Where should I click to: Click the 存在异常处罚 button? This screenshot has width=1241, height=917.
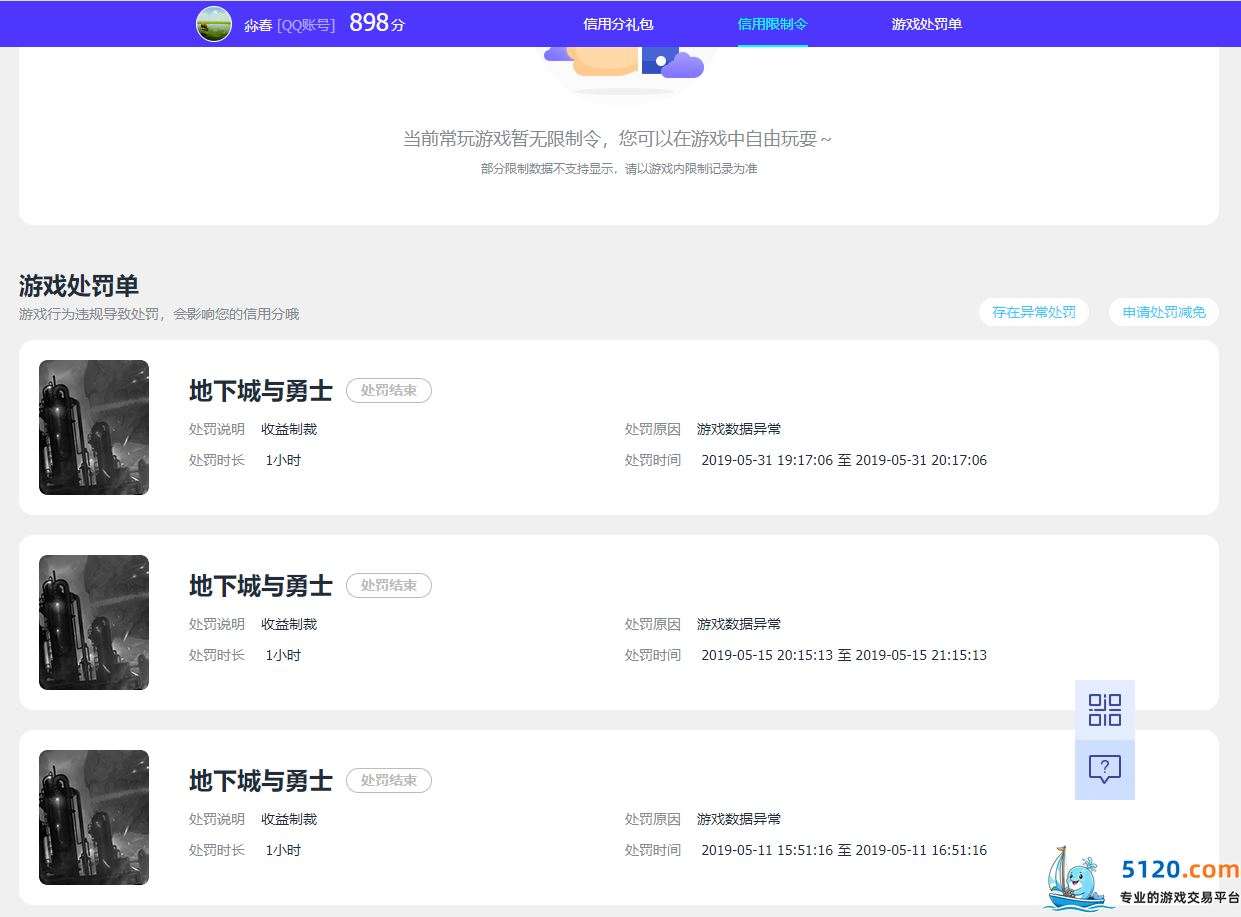tap(1034, 312)
